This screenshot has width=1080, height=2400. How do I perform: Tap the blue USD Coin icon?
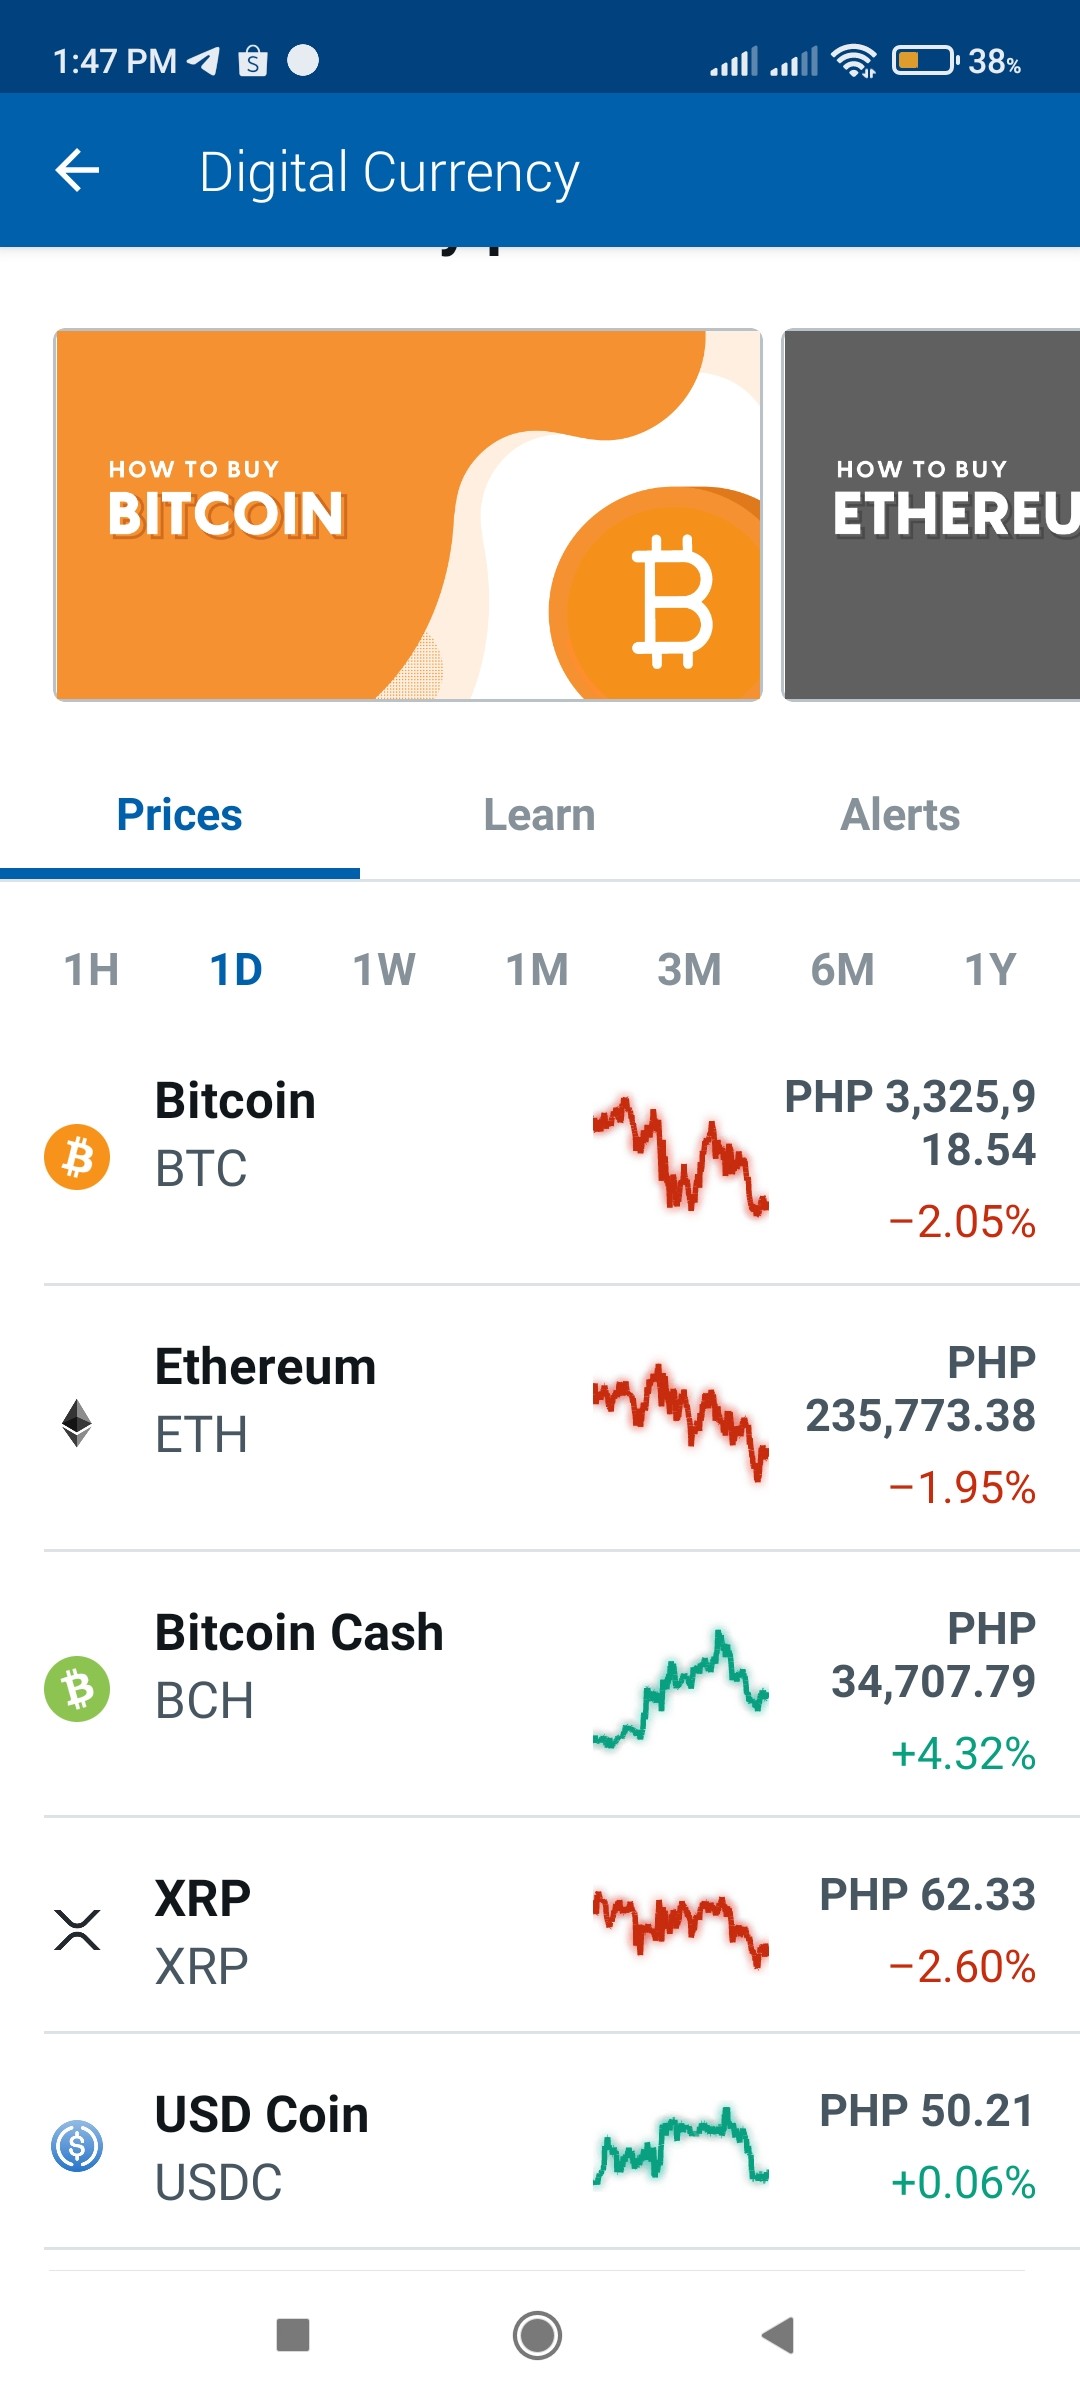coord(77,2146)
